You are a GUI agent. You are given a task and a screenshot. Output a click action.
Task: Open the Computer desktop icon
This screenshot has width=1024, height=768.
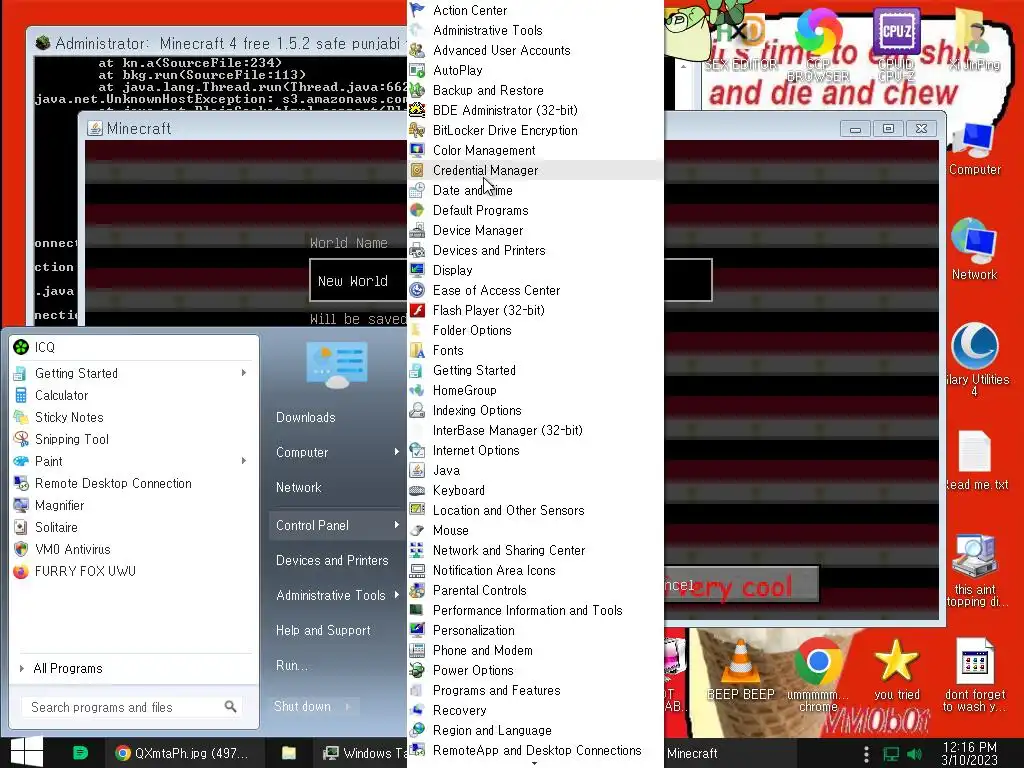click(974, 150)
